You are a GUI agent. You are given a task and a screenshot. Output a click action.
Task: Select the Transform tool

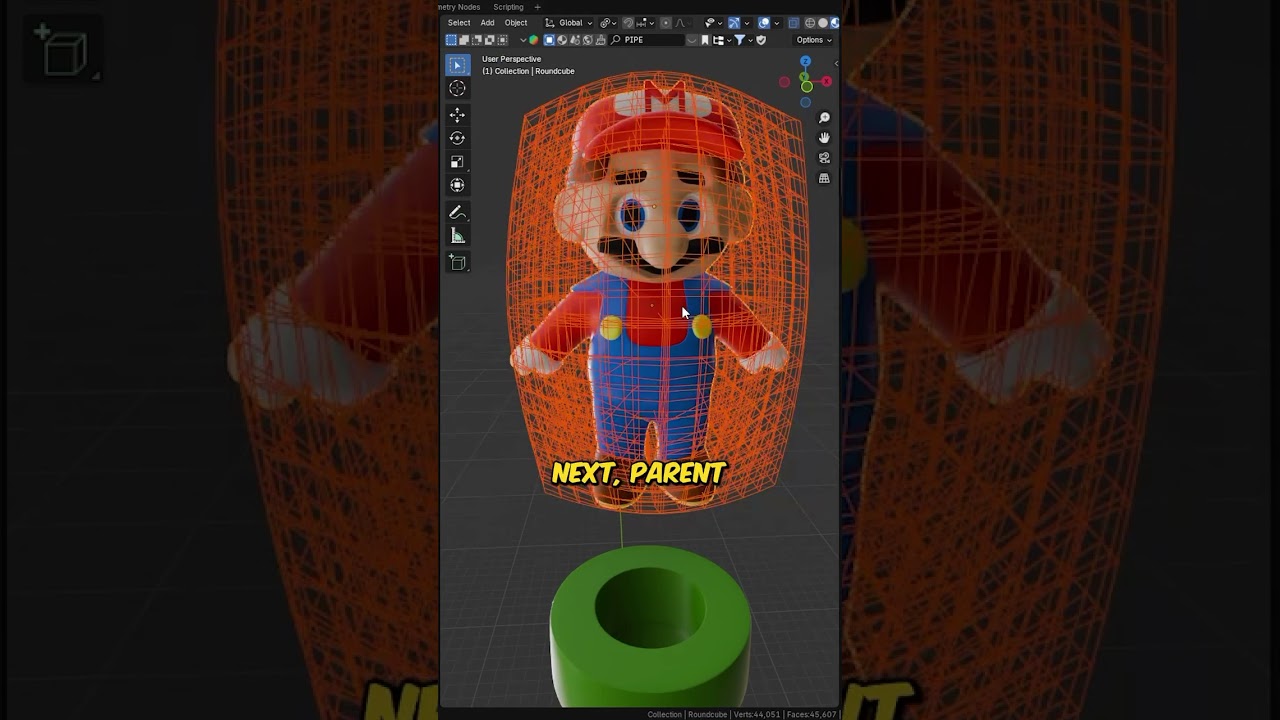457,184
